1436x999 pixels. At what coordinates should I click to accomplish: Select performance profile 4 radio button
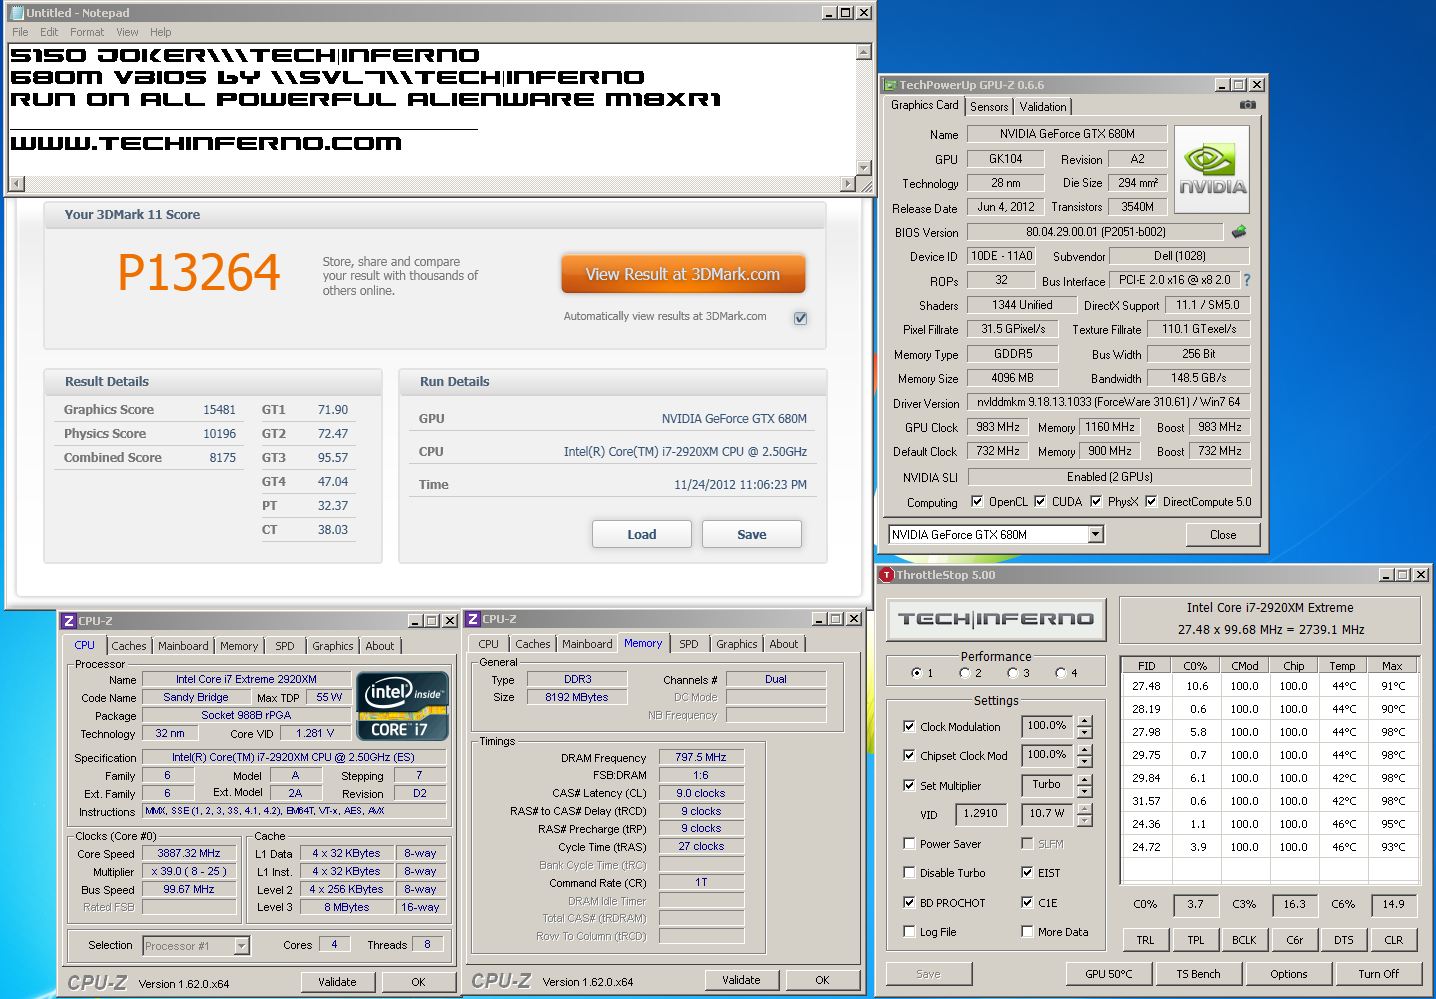tap(1061, 673)
